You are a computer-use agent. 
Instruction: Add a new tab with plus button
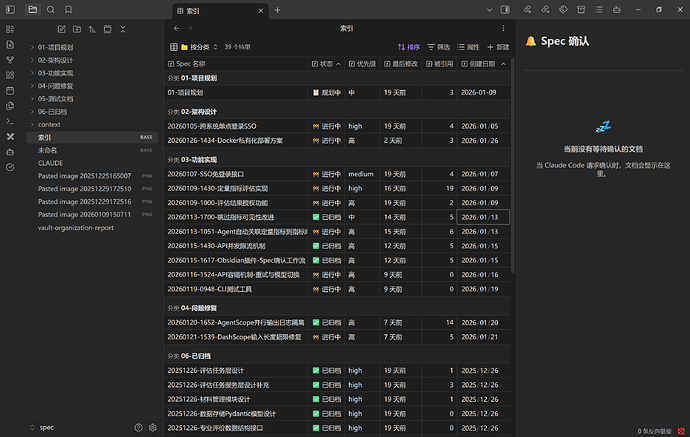(x=277, y=10)
